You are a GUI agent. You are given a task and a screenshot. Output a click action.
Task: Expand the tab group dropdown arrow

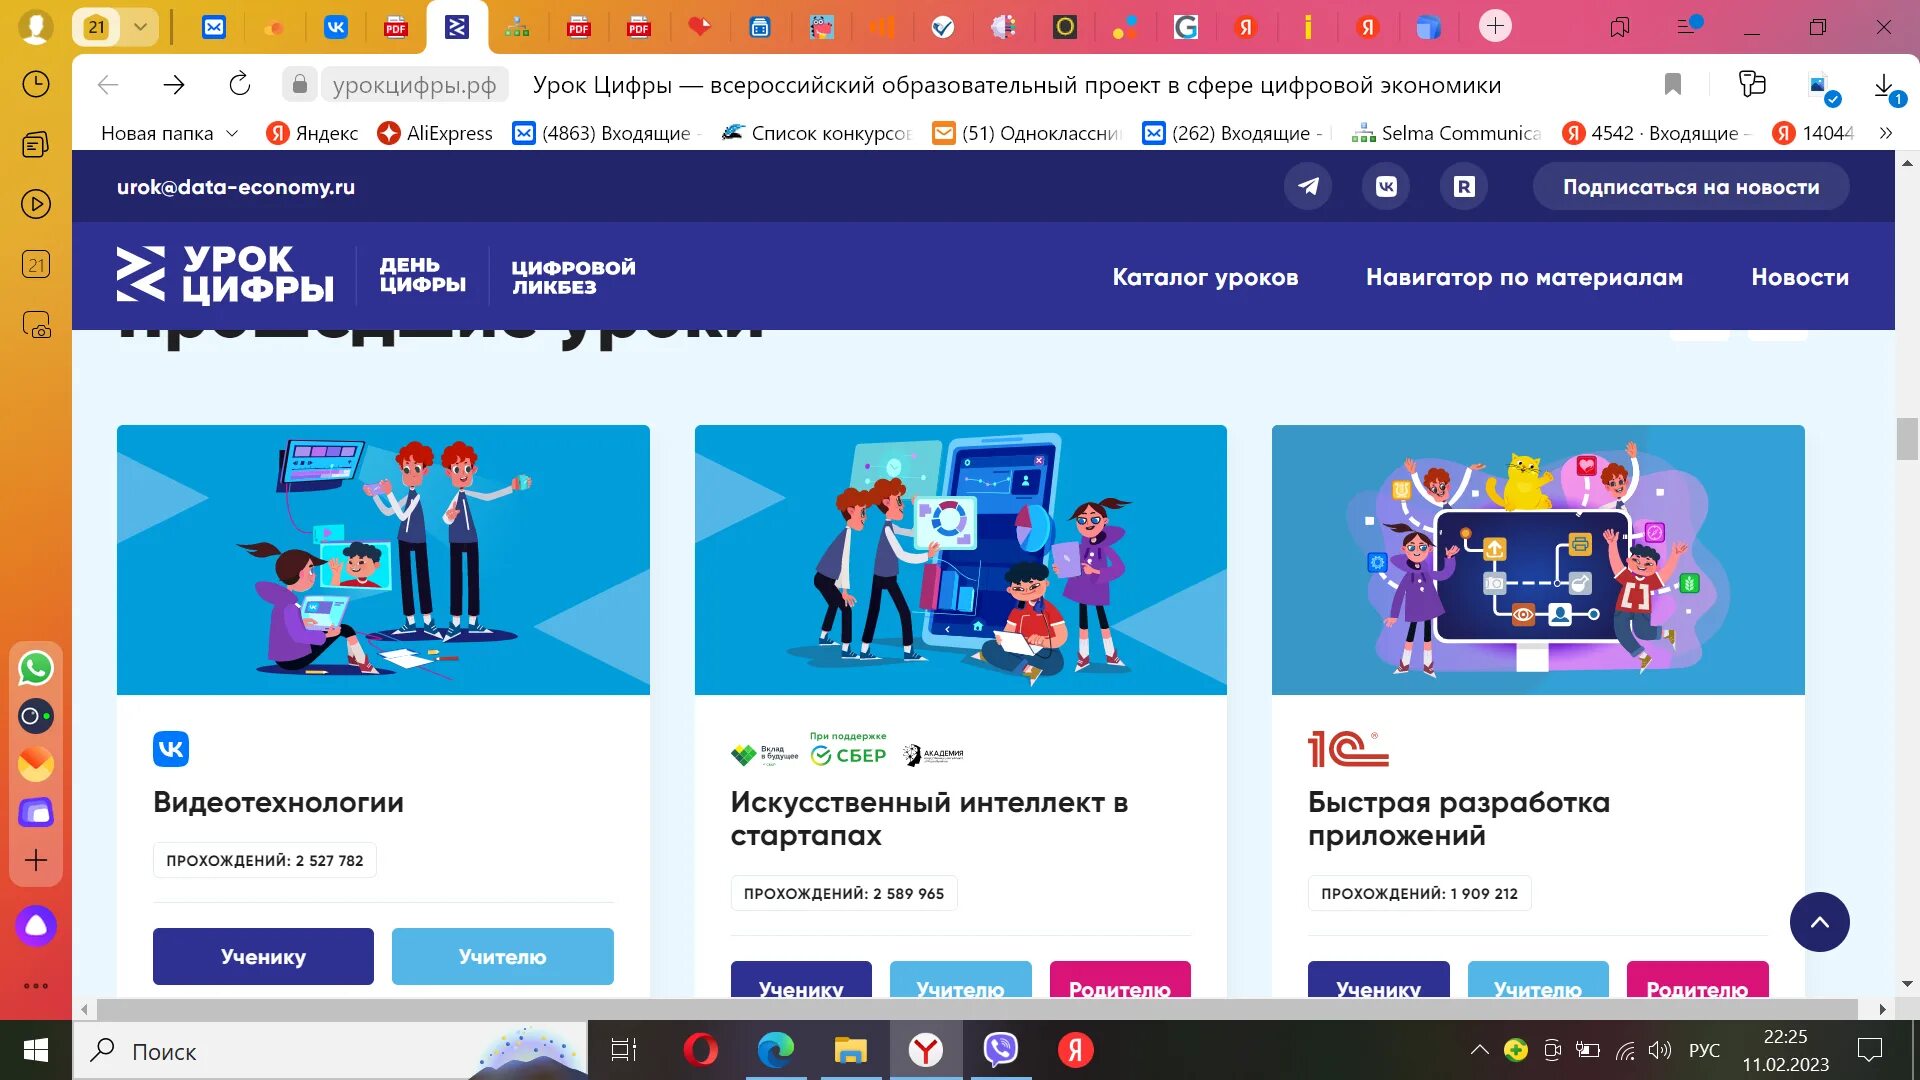(141, 27)
